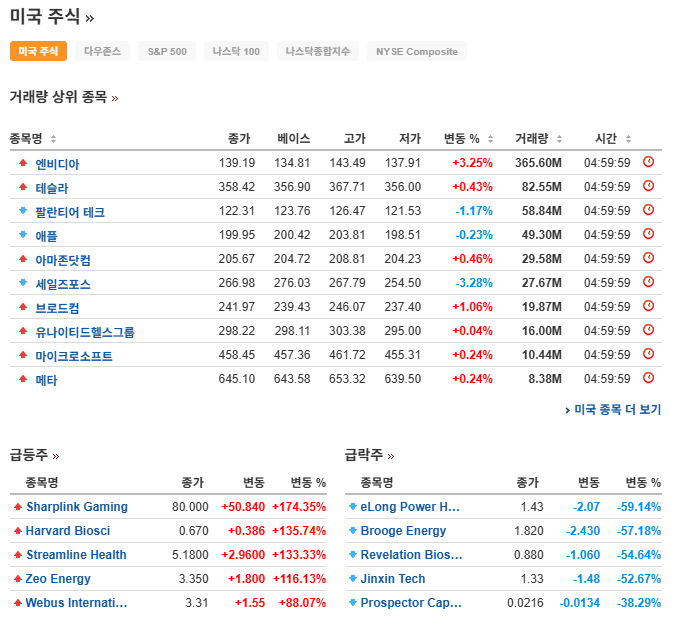
Task: Open Webus Internati... in top gainers
Action: coord(76,602)
